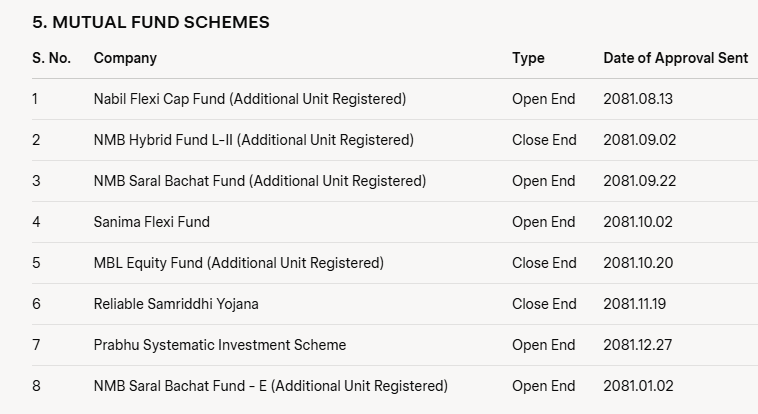Select the NMB Saral Bachat Fund (Additional Unit Registered) entry in row 3
The width and height of the screenshot is (758, 414).
(x=260, y=181)
